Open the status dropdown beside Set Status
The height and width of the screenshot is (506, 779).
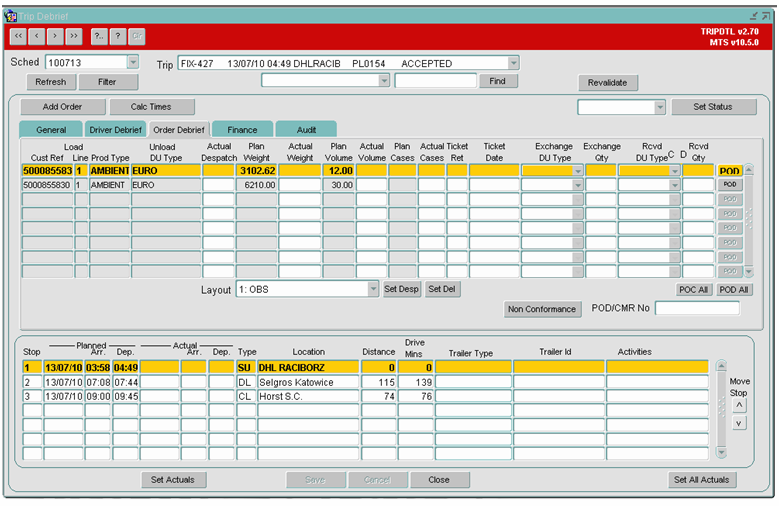click(x=660, y=107)
